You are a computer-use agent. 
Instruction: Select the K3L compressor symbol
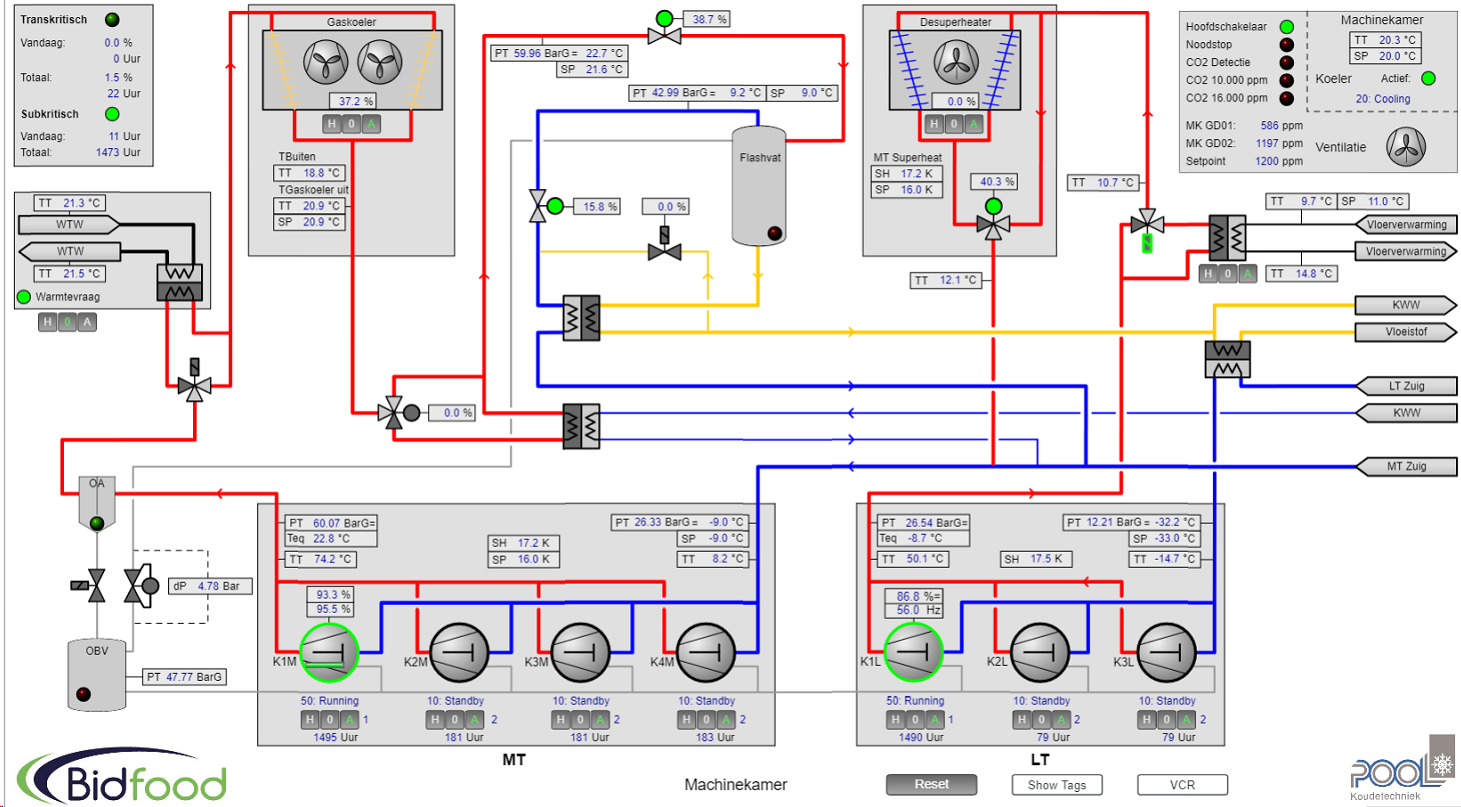(1165, 651)
